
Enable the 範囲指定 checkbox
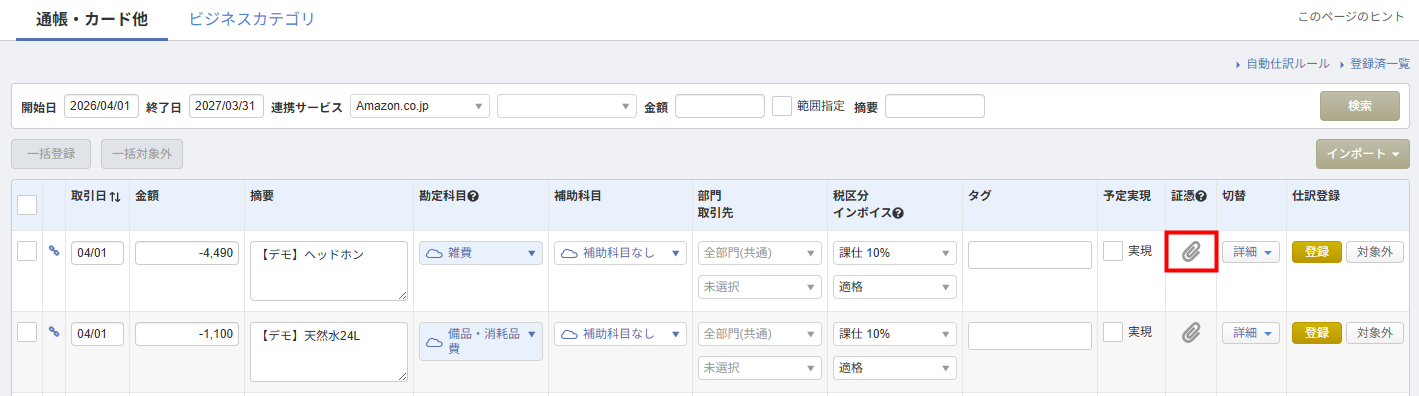pos(782,106)
